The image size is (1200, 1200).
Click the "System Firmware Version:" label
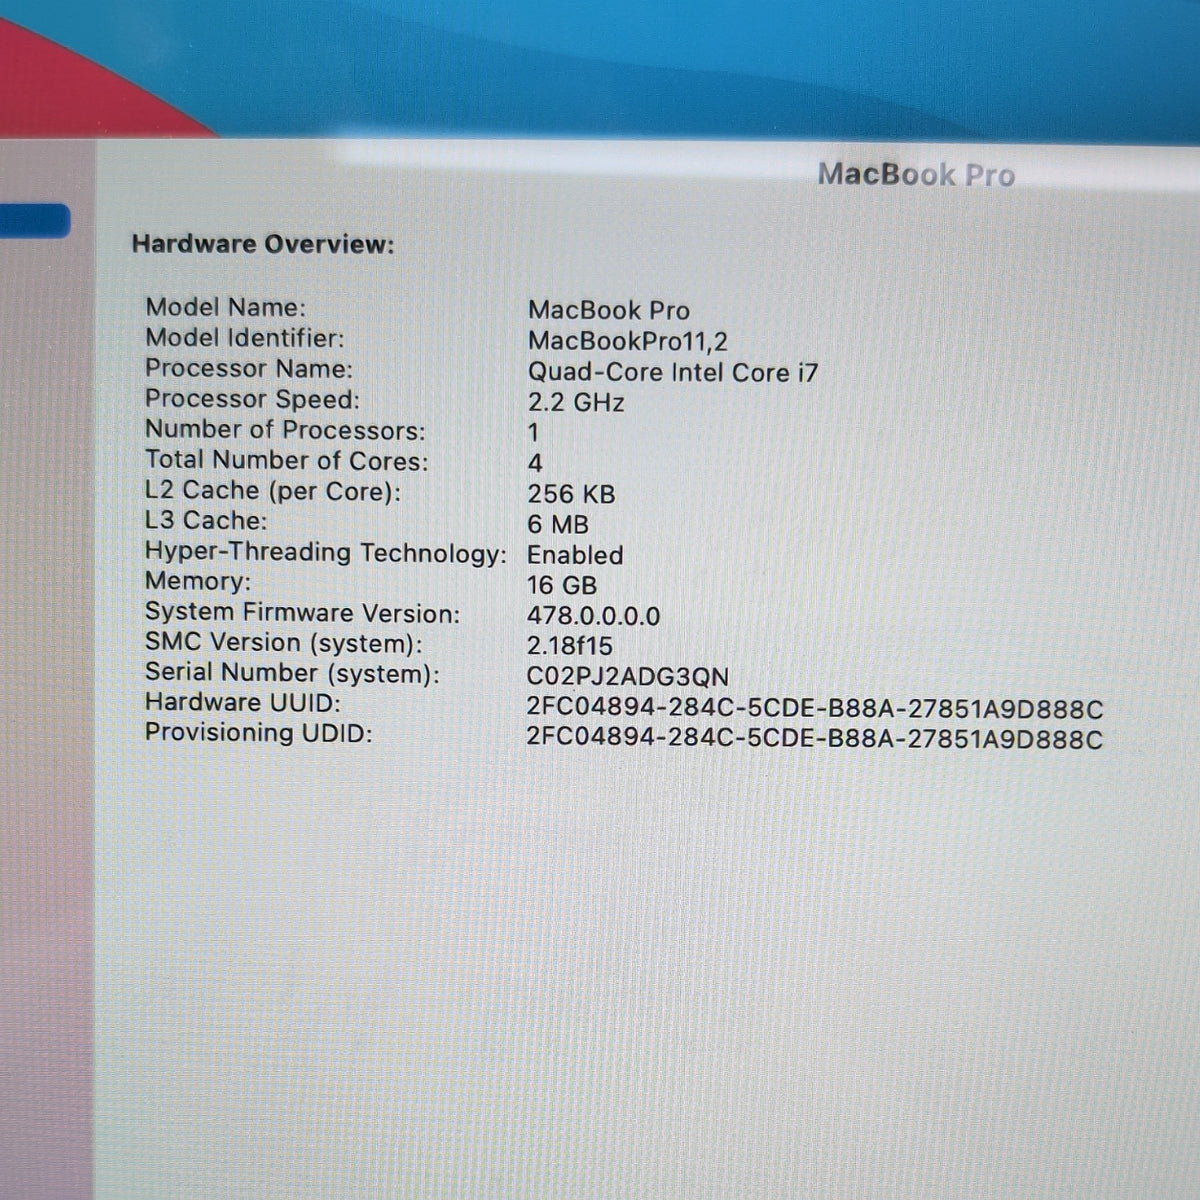[x=302, y=613]
